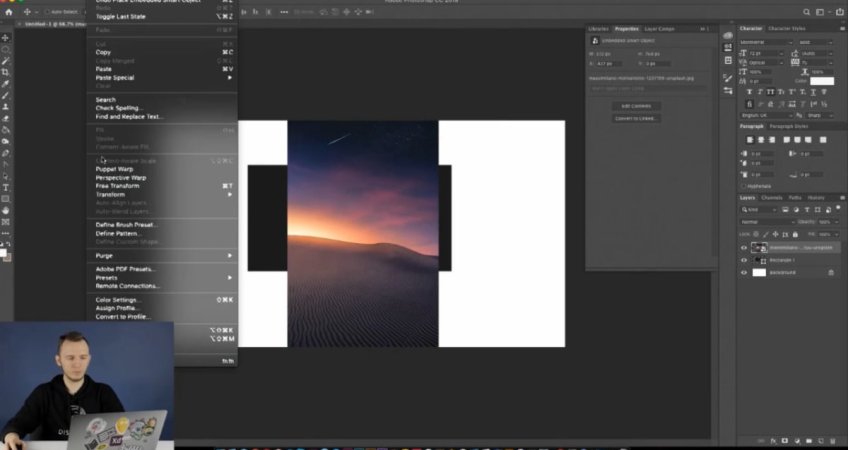Select the Eyedropper tool
The height and width of the screenshot is (450, 848).
pyautogui.click(x=6, y=84)
